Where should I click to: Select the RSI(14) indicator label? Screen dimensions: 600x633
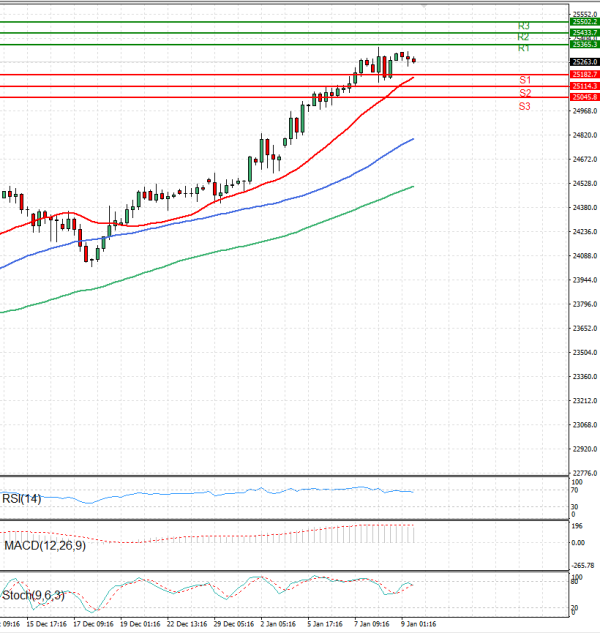pos(24,500)
